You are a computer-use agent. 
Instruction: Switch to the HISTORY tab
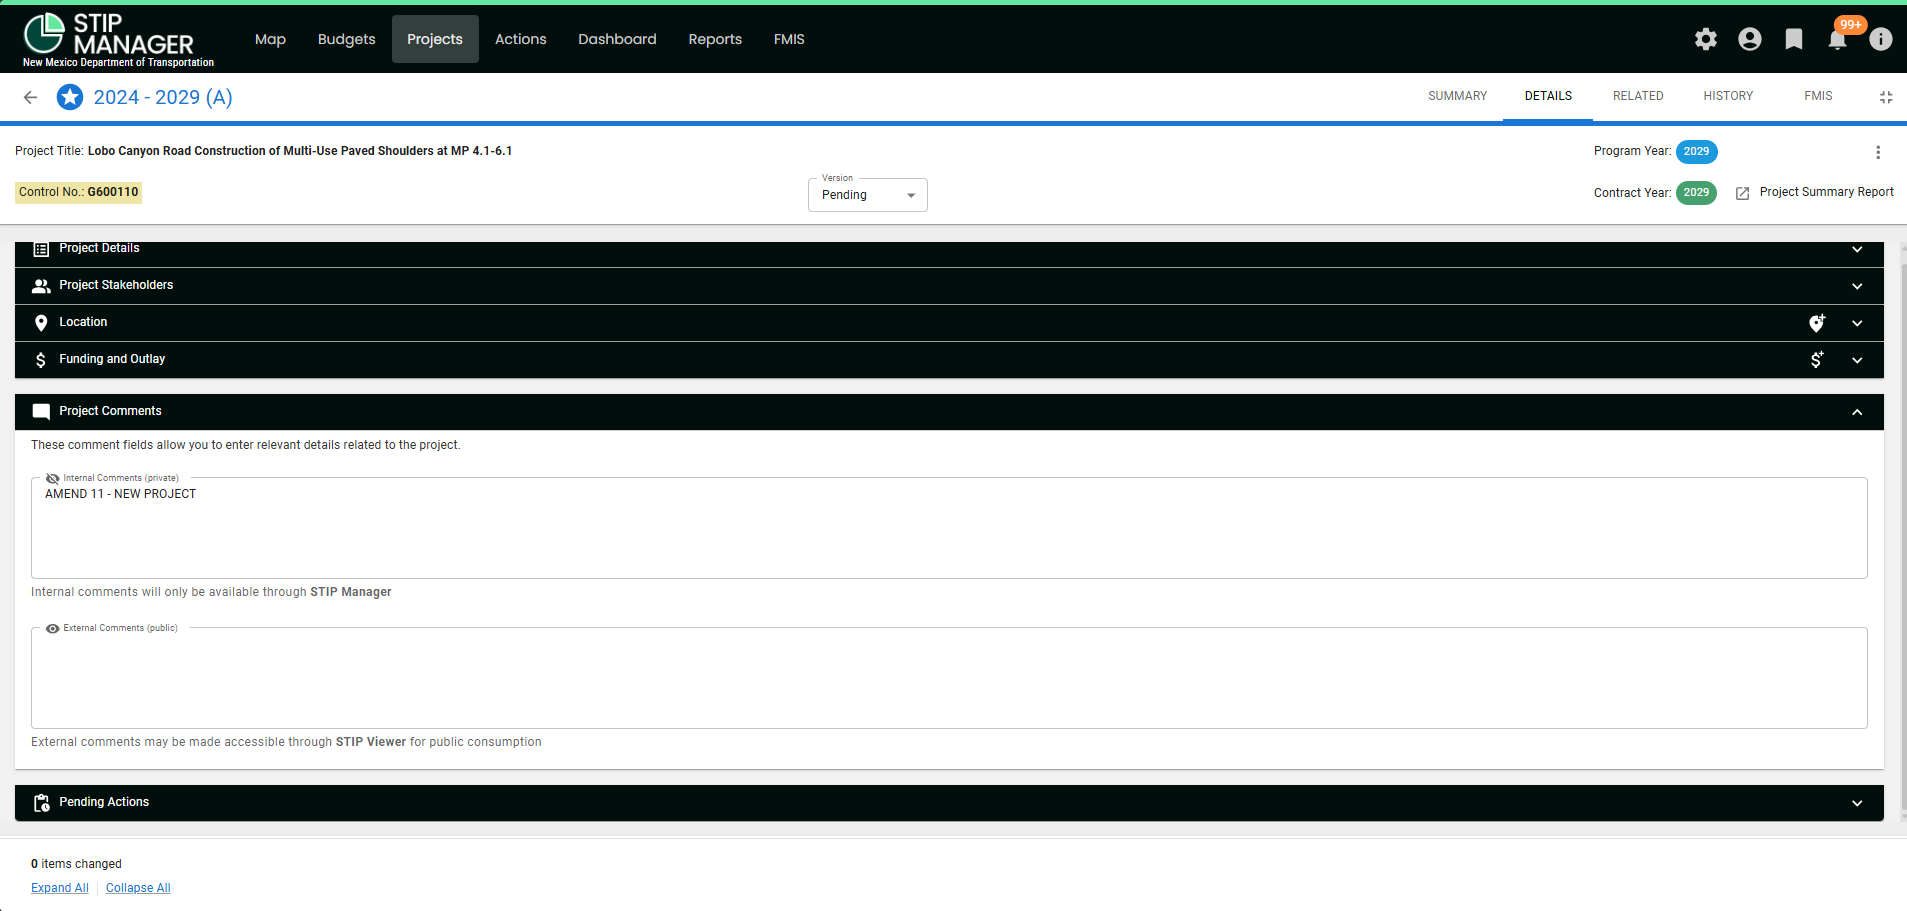pos(1728,96)
